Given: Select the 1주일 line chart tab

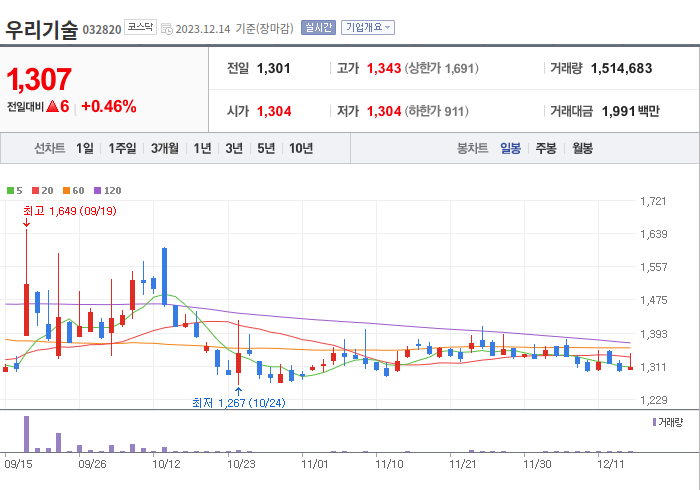Looking at the screenshot, I should click(x=122, y=148).
